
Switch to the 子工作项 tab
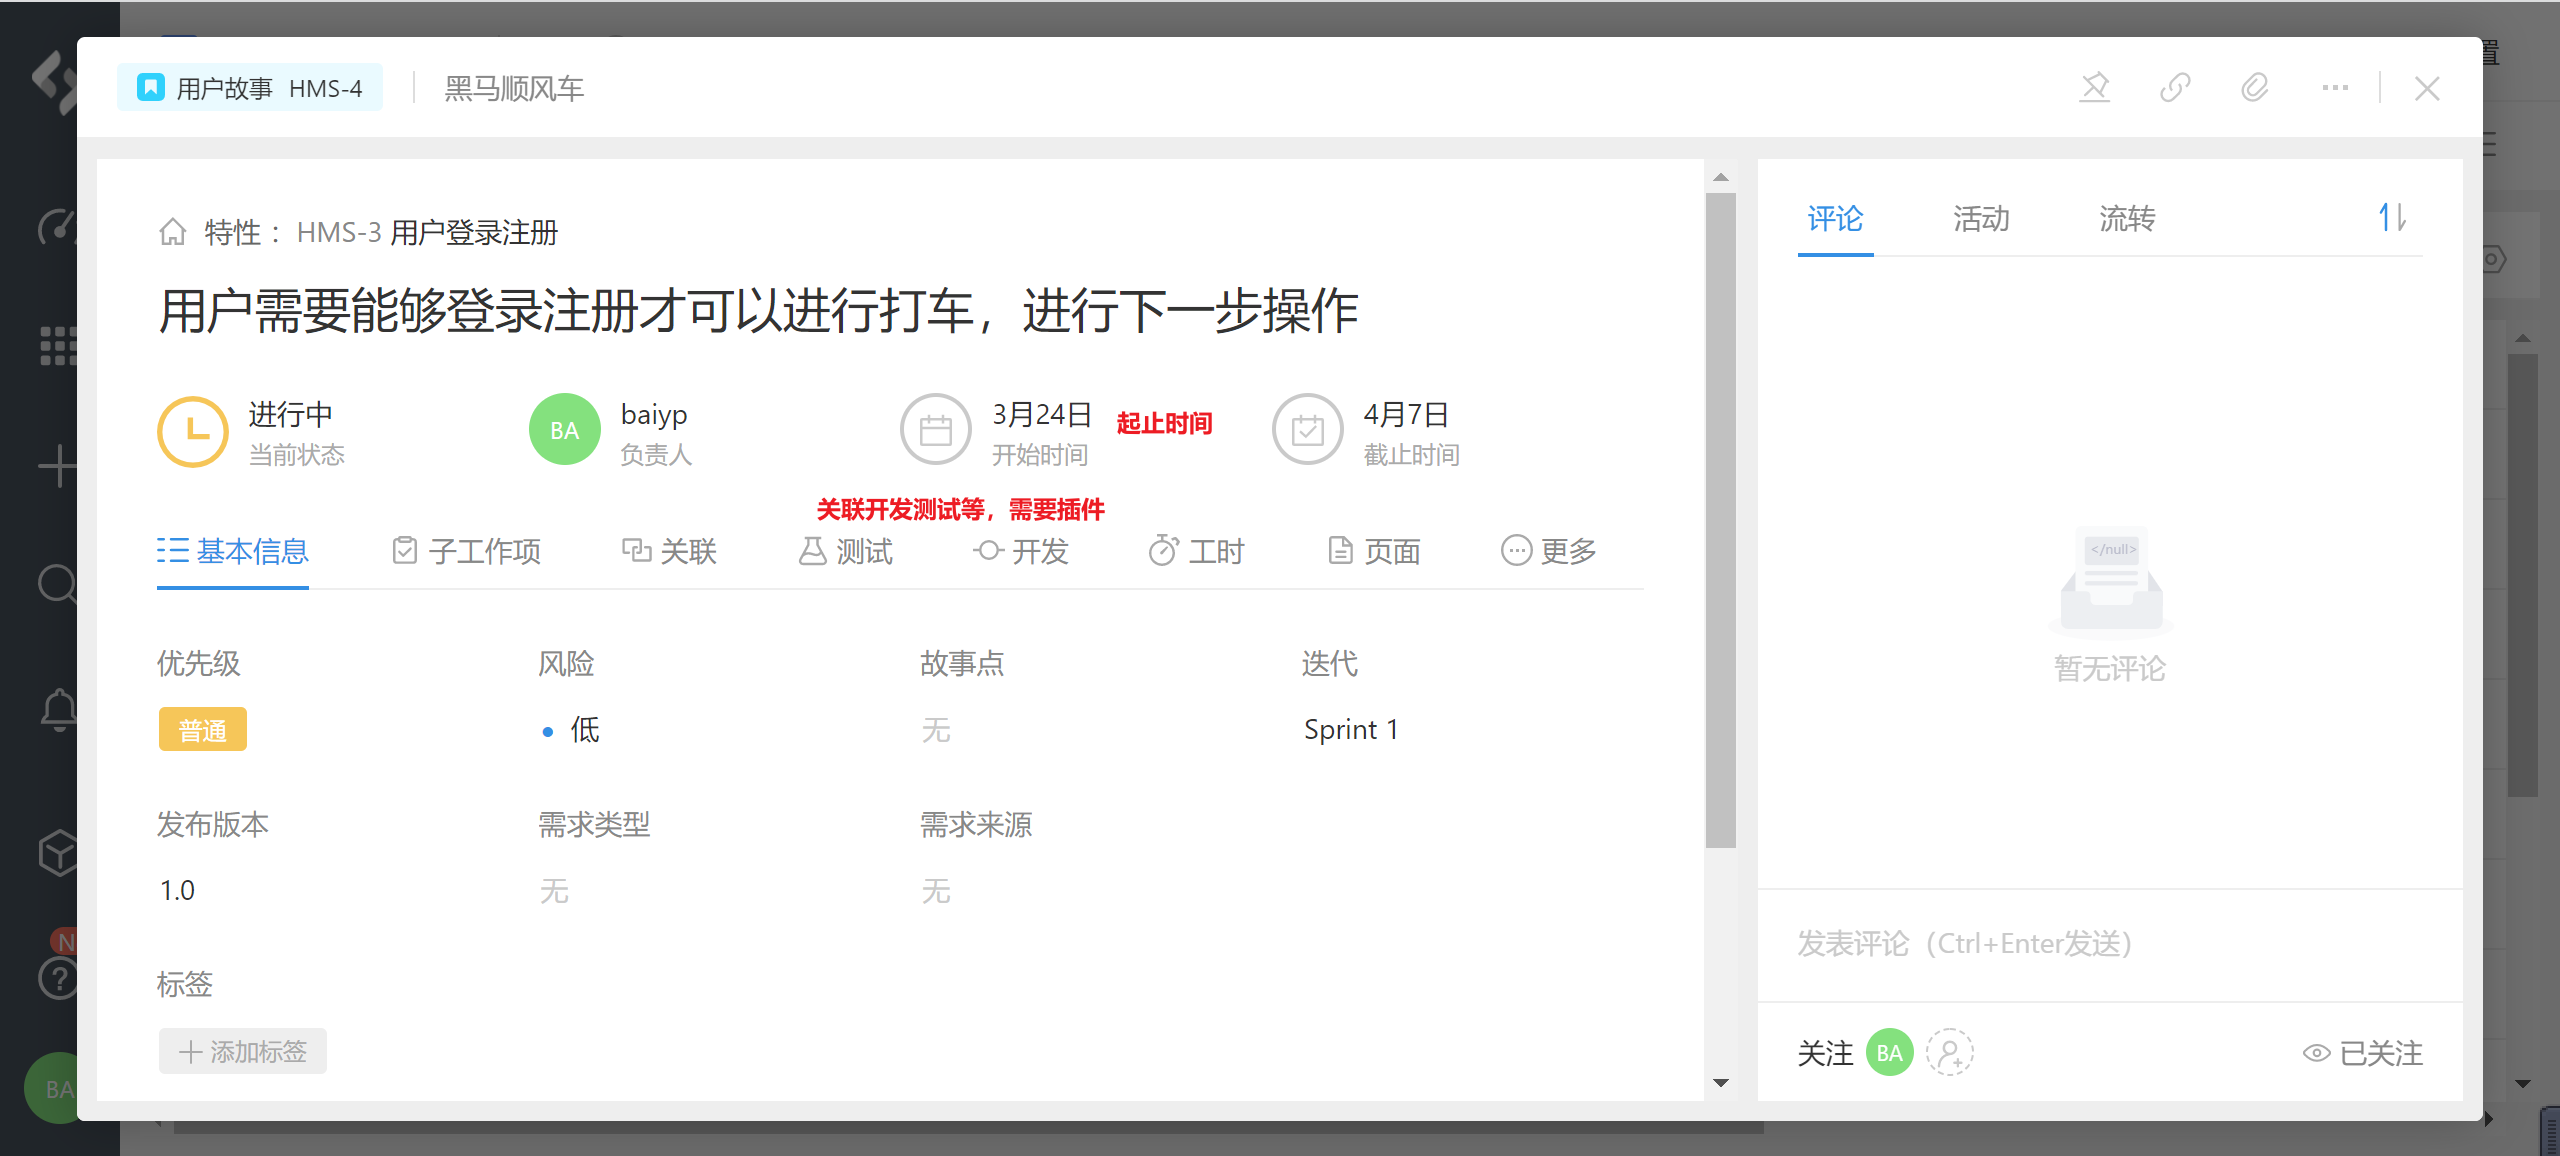coord(466,551)
